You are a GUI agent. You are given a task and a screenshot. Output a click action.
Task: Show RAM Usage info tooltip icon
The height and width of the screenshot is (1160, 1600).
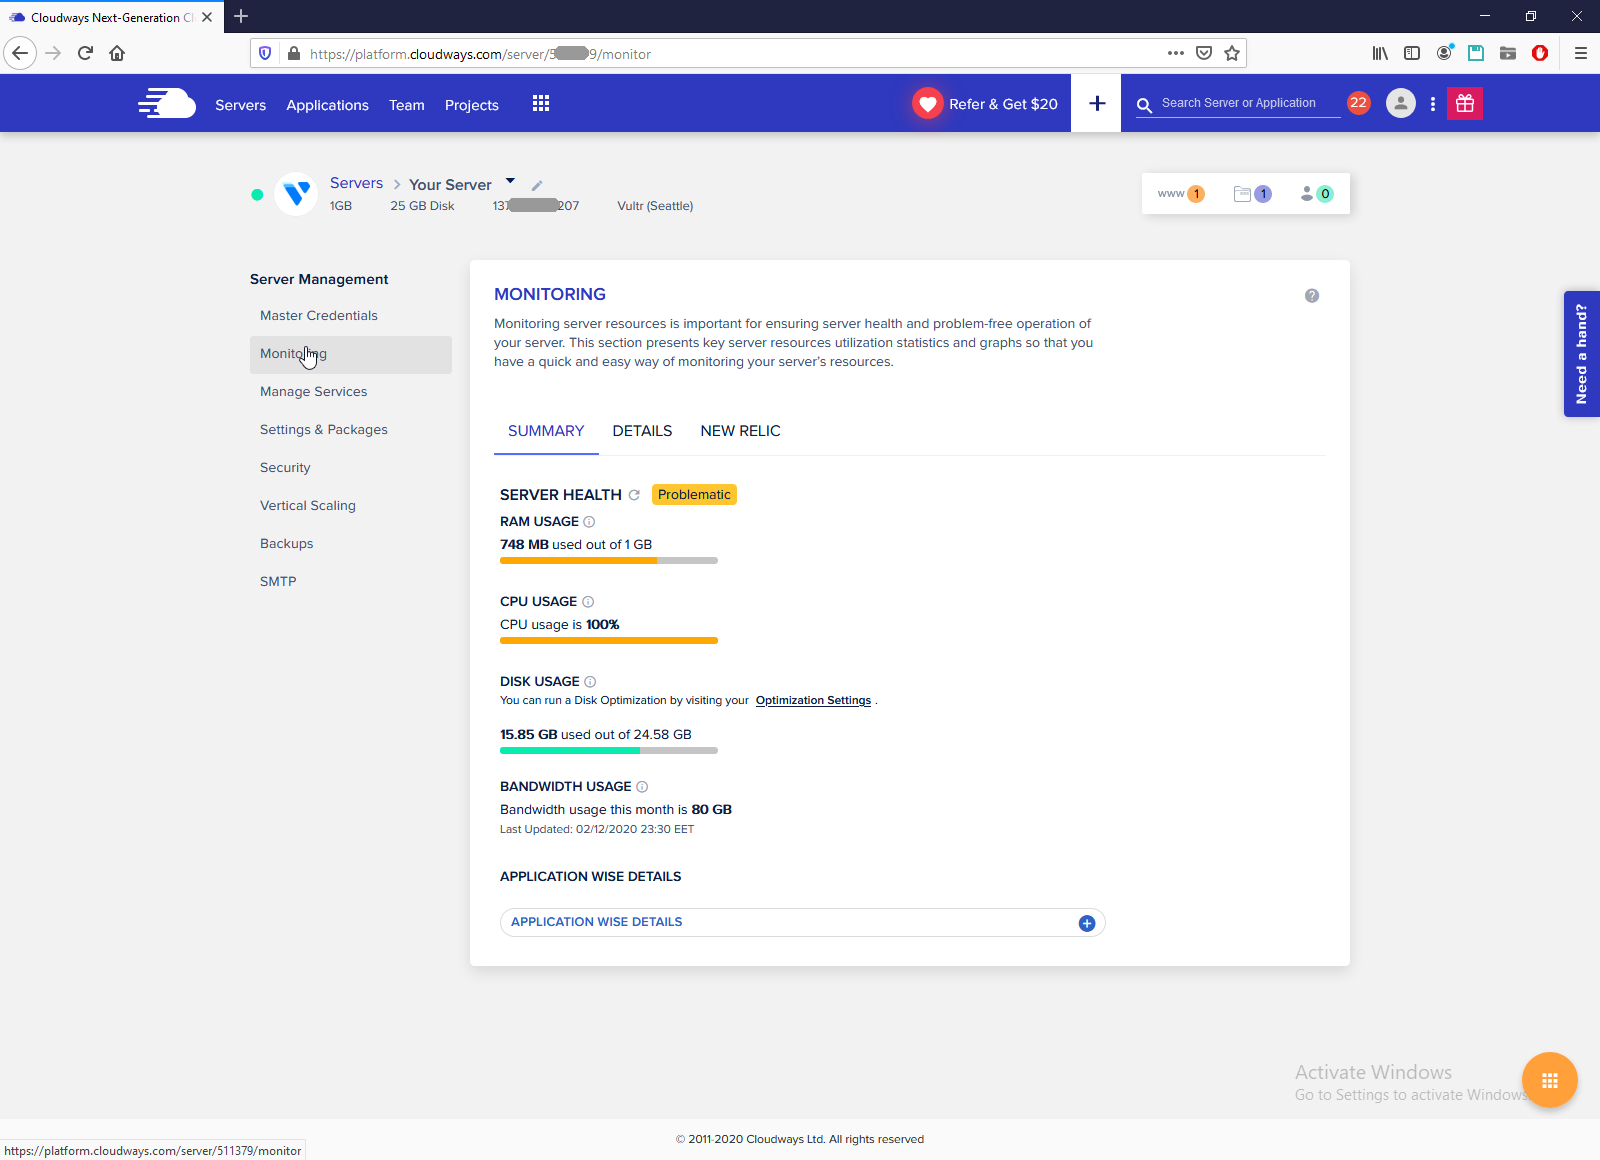pos(589,522)
